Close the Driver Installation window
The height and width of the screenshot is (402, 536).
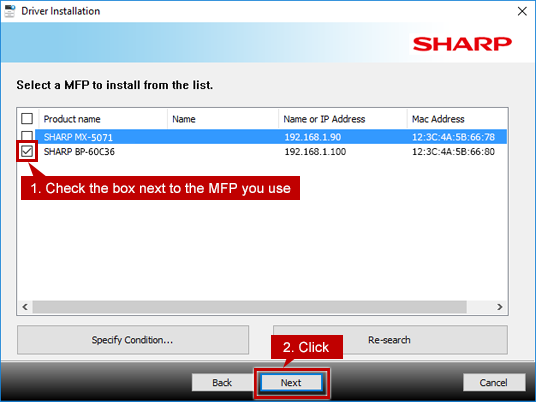click(522, 11)
